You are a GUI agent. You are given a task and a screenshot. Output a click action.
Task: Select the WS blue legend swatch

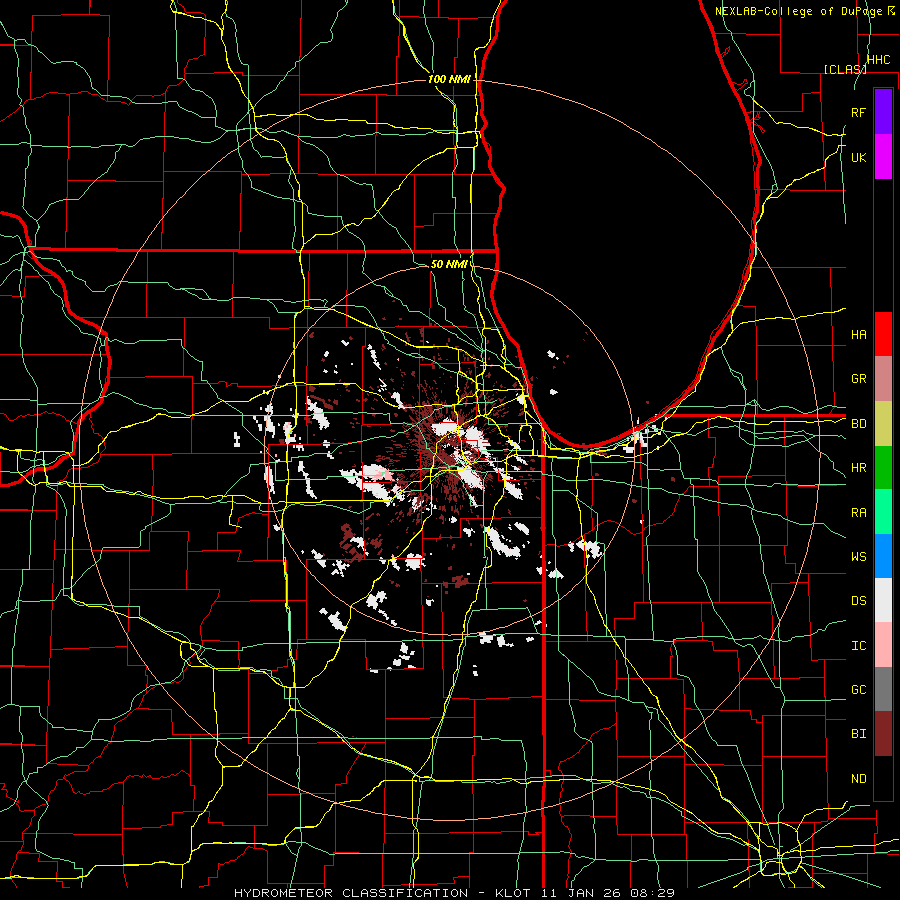883,556
